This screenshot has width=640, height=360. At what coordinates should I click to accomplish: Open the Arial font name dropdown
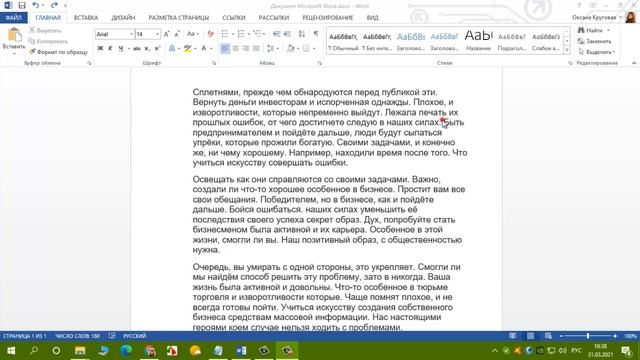131,34
